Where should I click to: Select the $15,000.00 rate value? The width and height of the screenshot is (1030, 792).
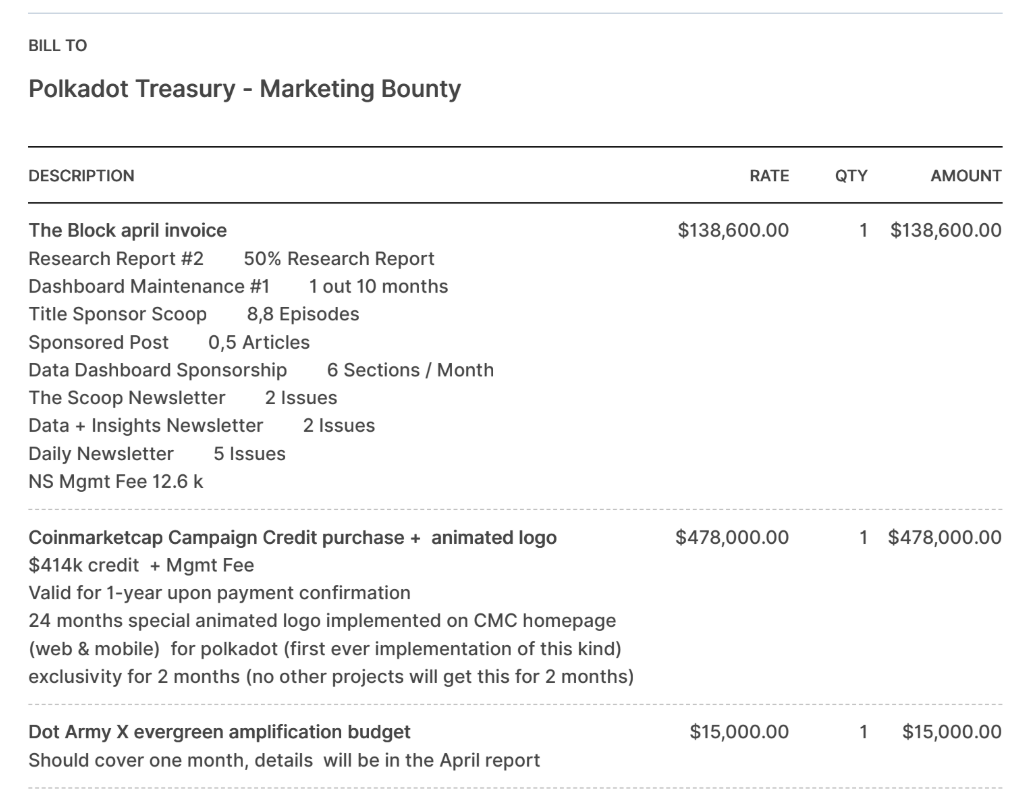coord(739,732)
